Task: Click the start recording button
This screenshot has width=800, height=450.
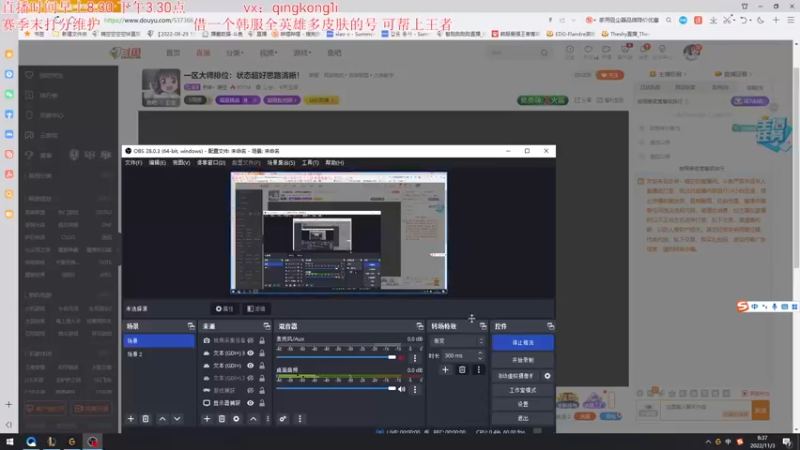Action: (523, 360)
